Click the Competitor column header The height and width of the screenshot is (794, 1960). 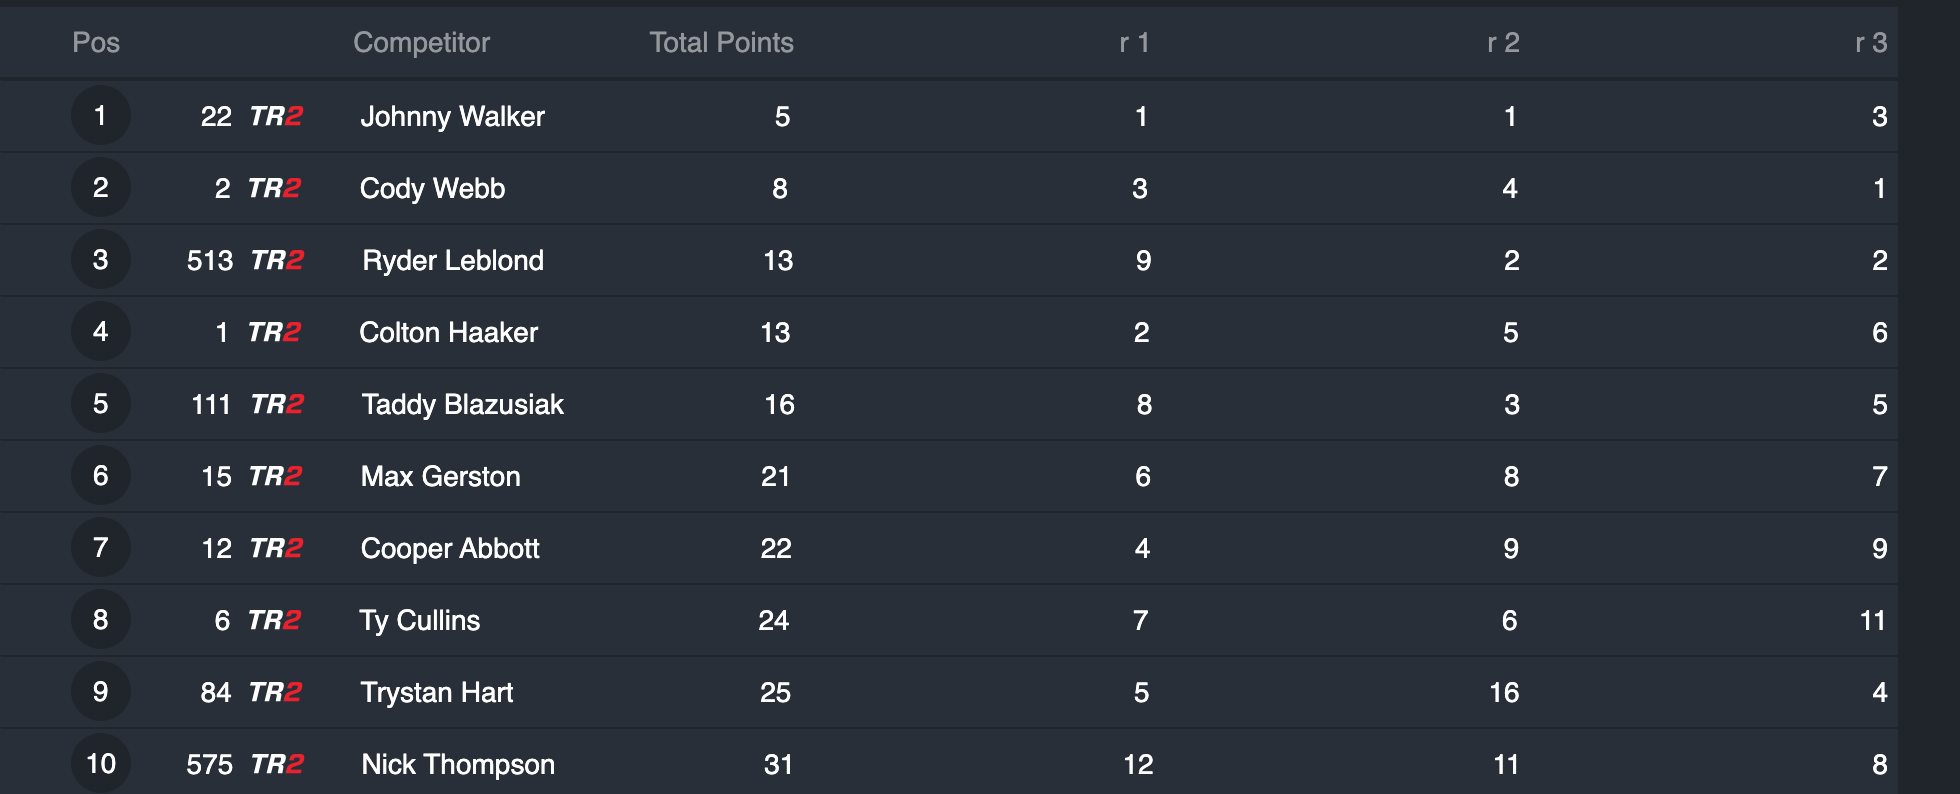point(421,43)
